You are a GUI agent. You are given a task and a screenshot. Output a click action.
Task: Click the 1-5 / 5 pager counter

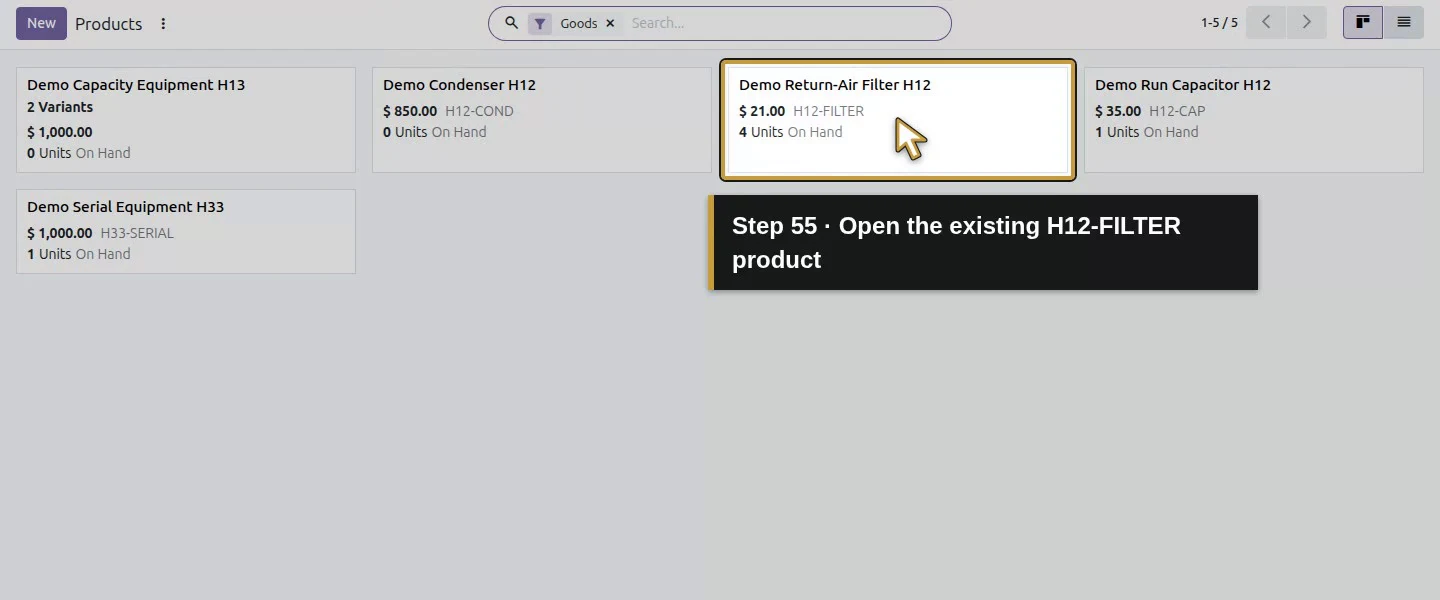tap(1219, 23)
